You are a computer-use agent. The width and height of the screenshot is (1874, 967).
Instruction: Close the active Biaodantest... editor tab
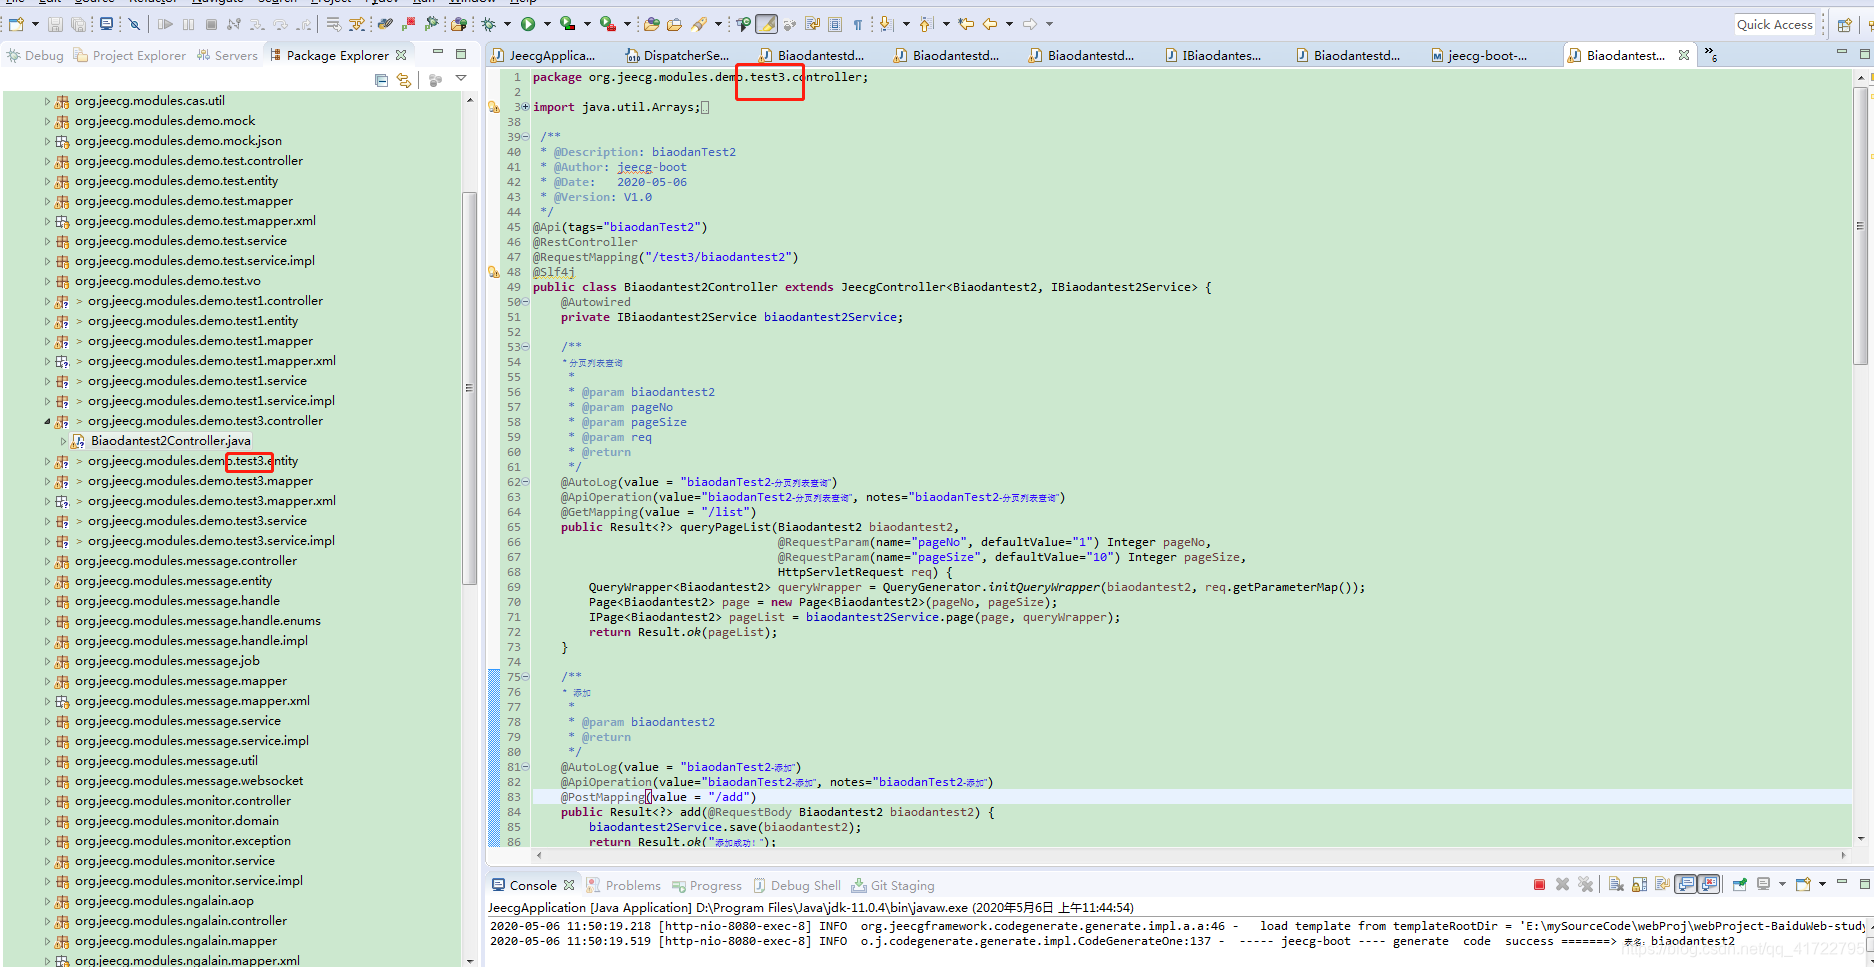pyautogui.click(x=1684, y=55)
